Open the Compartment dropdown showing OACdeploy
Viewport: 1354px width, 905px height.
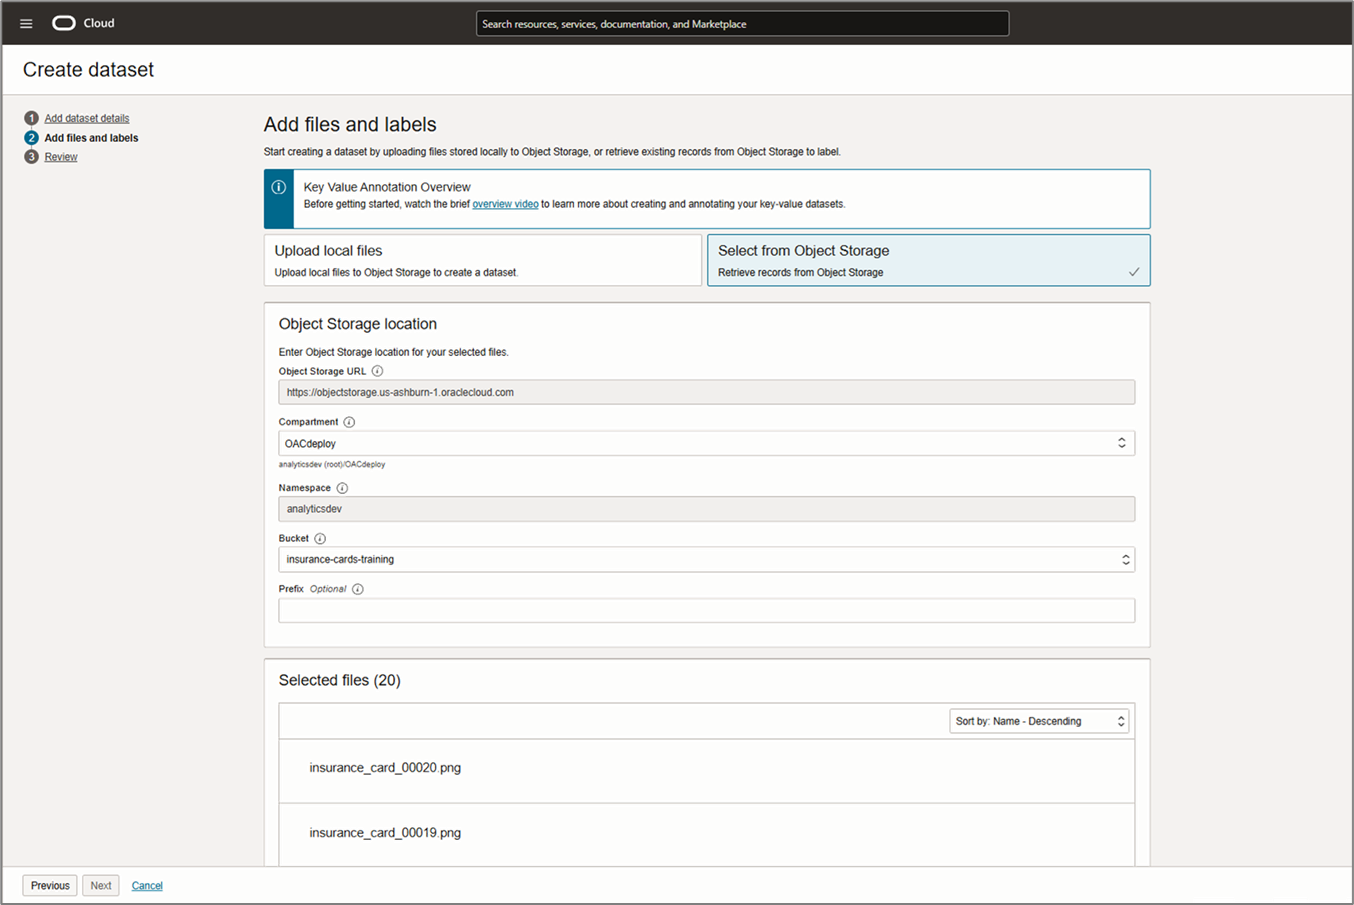click(1124, 442)
